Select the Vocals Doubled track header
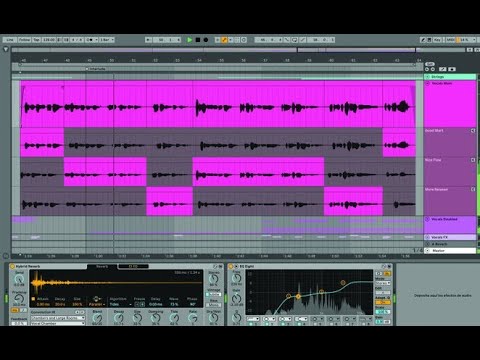The image size is (480, 360). pyautogui.click(x=450, y=225)
